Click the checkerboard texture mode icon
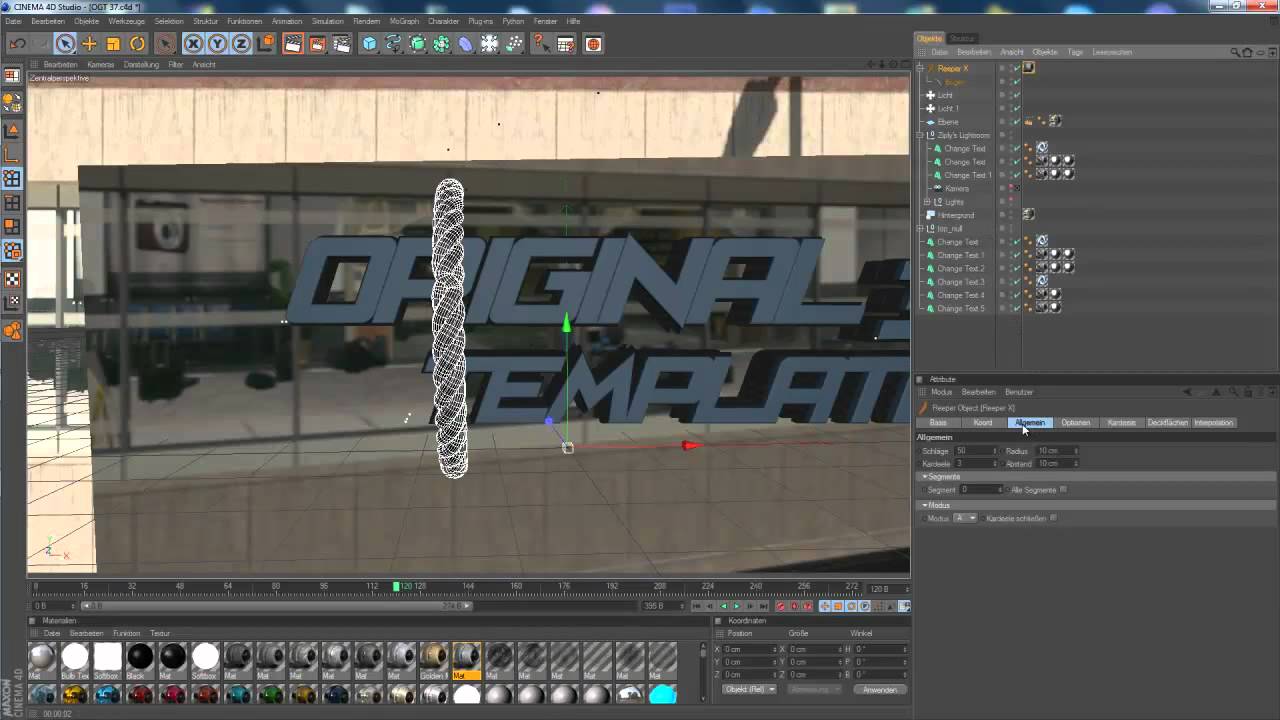Image resolution: width=1280 pixels, height=720 pixels. 12,279
